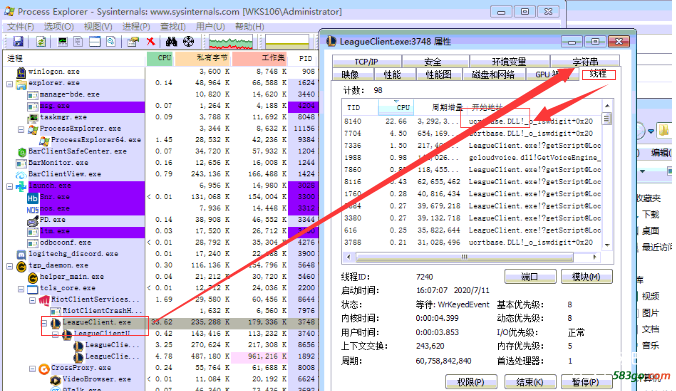Click the red X Kill Process icon
The image size is (676, 391).
[150, 41]
